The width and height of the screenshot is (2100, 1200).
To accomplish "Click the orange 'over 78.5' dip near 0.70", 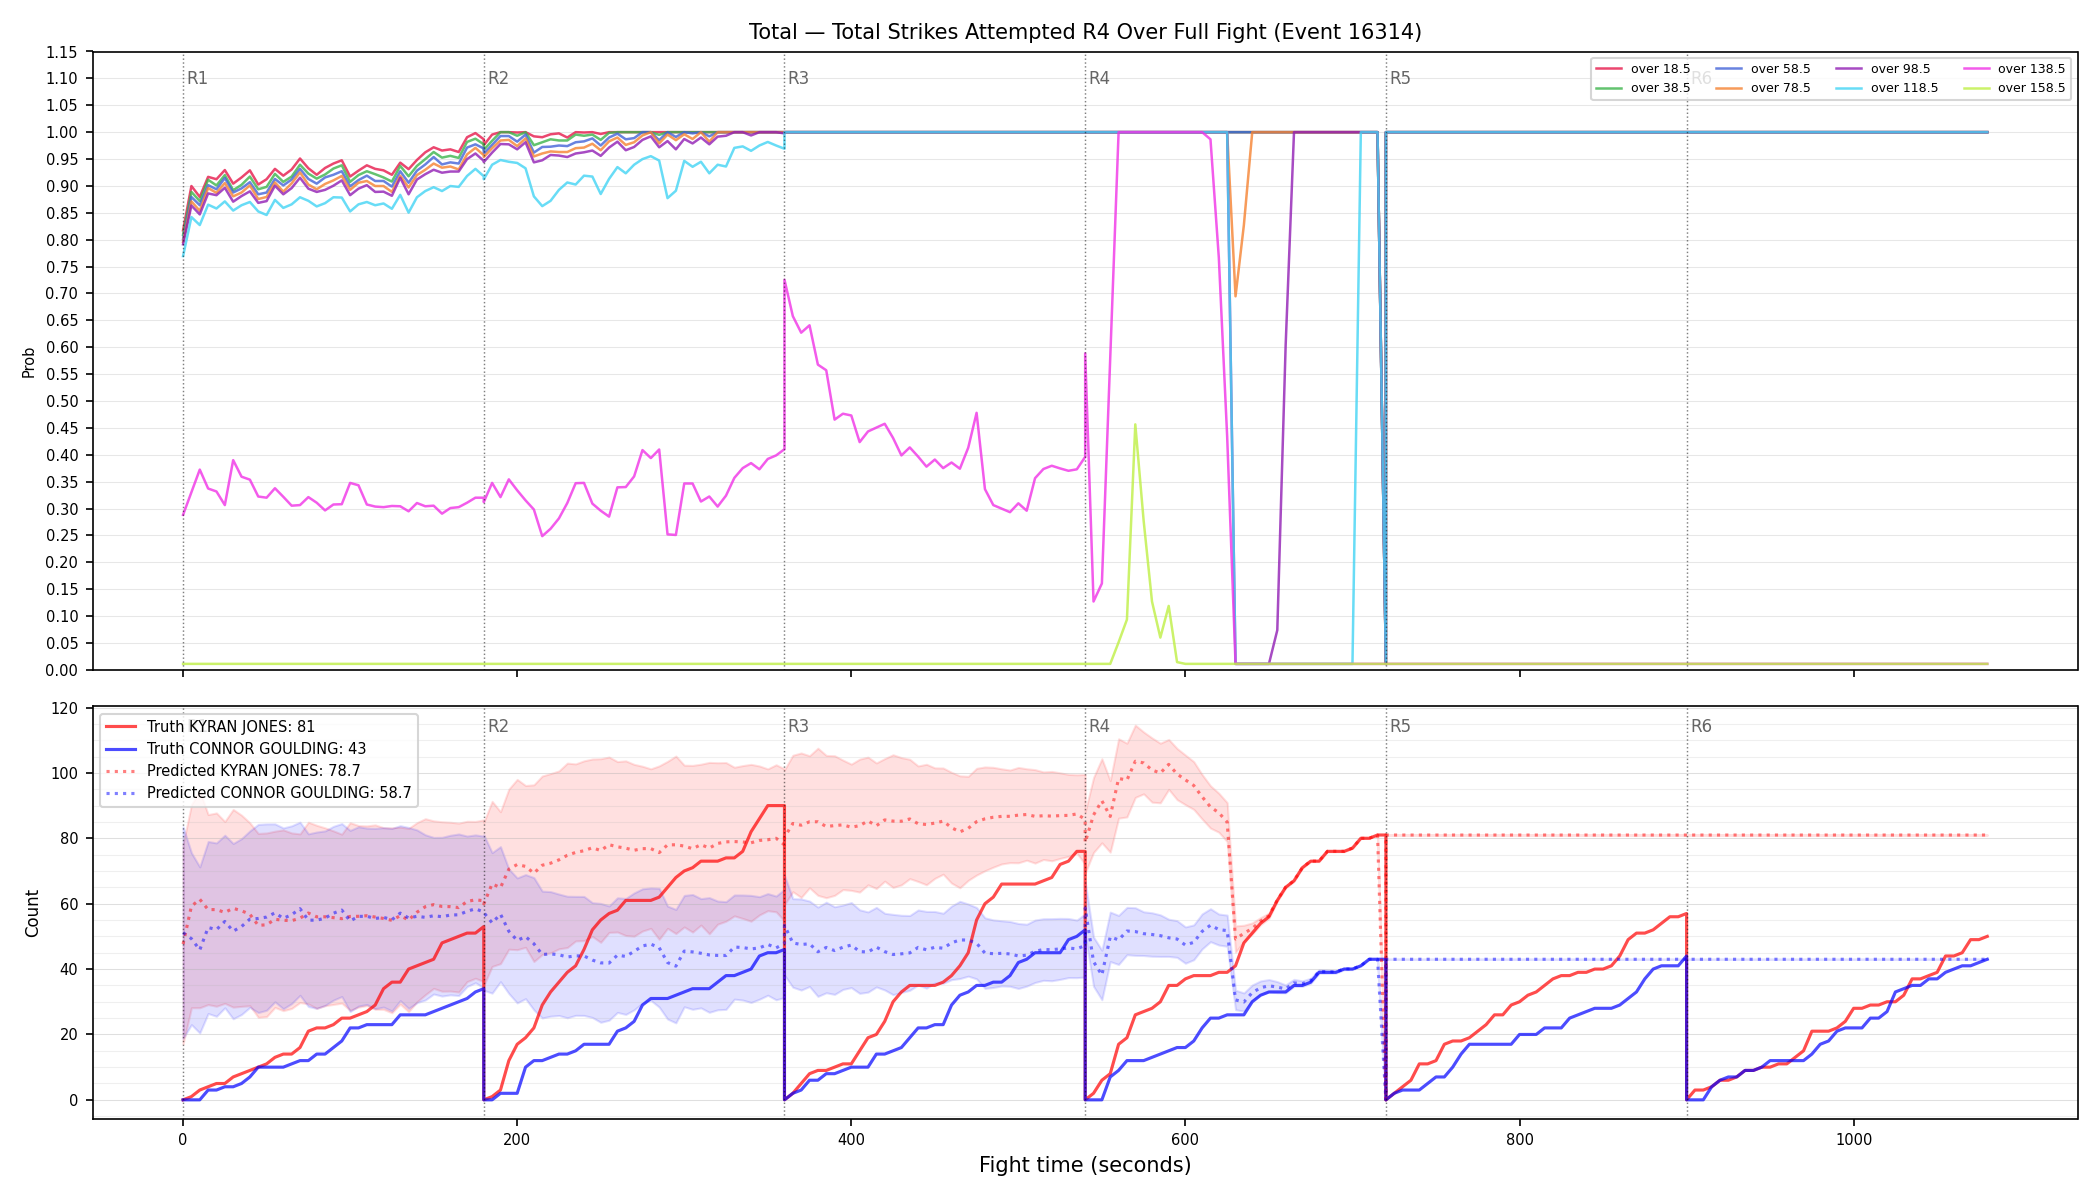I will (1236, 294).
